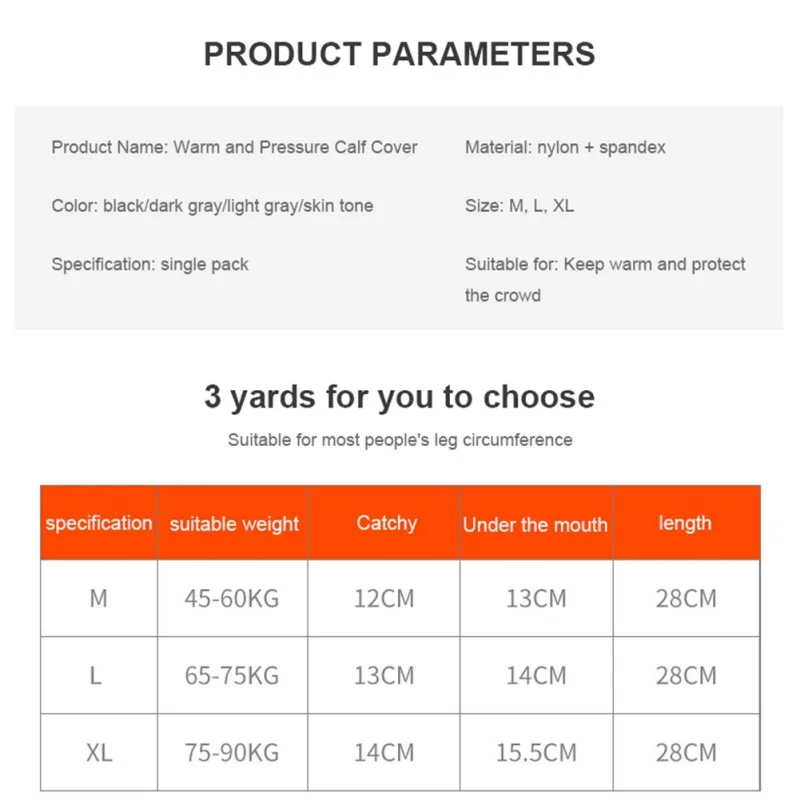Click the Color options text line
Image resolution: width=800 pixels, height=800 pixels.
tap(212, 206)
